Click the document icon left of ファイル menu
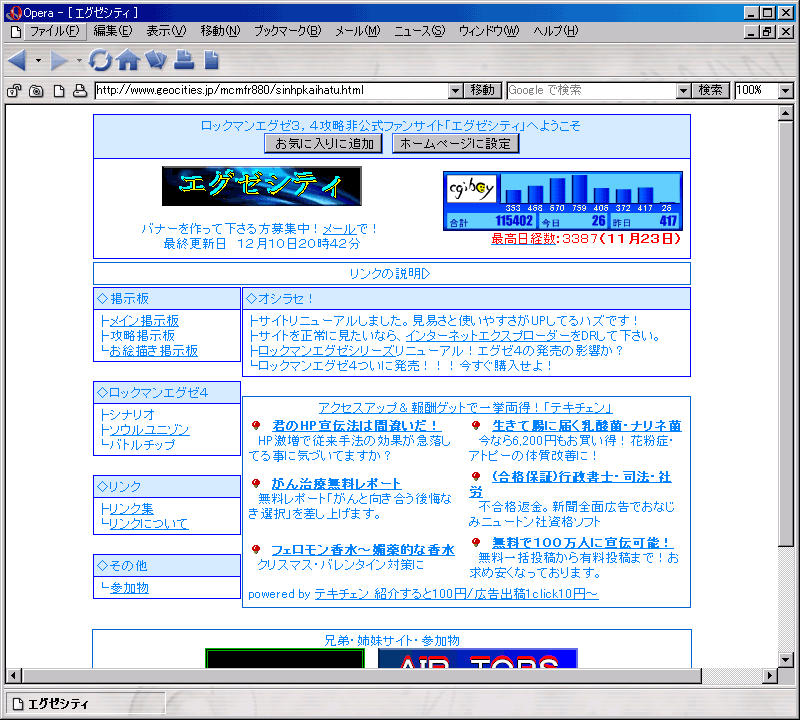 point(16,32)
